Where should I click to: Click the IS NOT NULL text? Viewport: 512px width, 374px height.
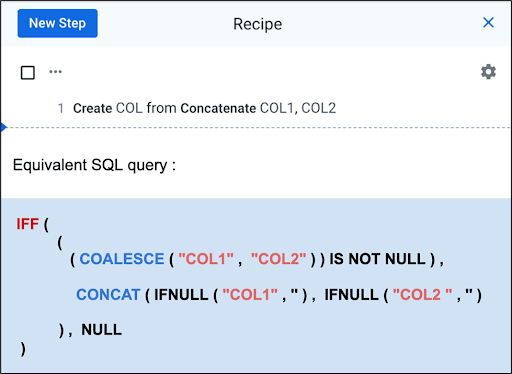tap(377, 259)
